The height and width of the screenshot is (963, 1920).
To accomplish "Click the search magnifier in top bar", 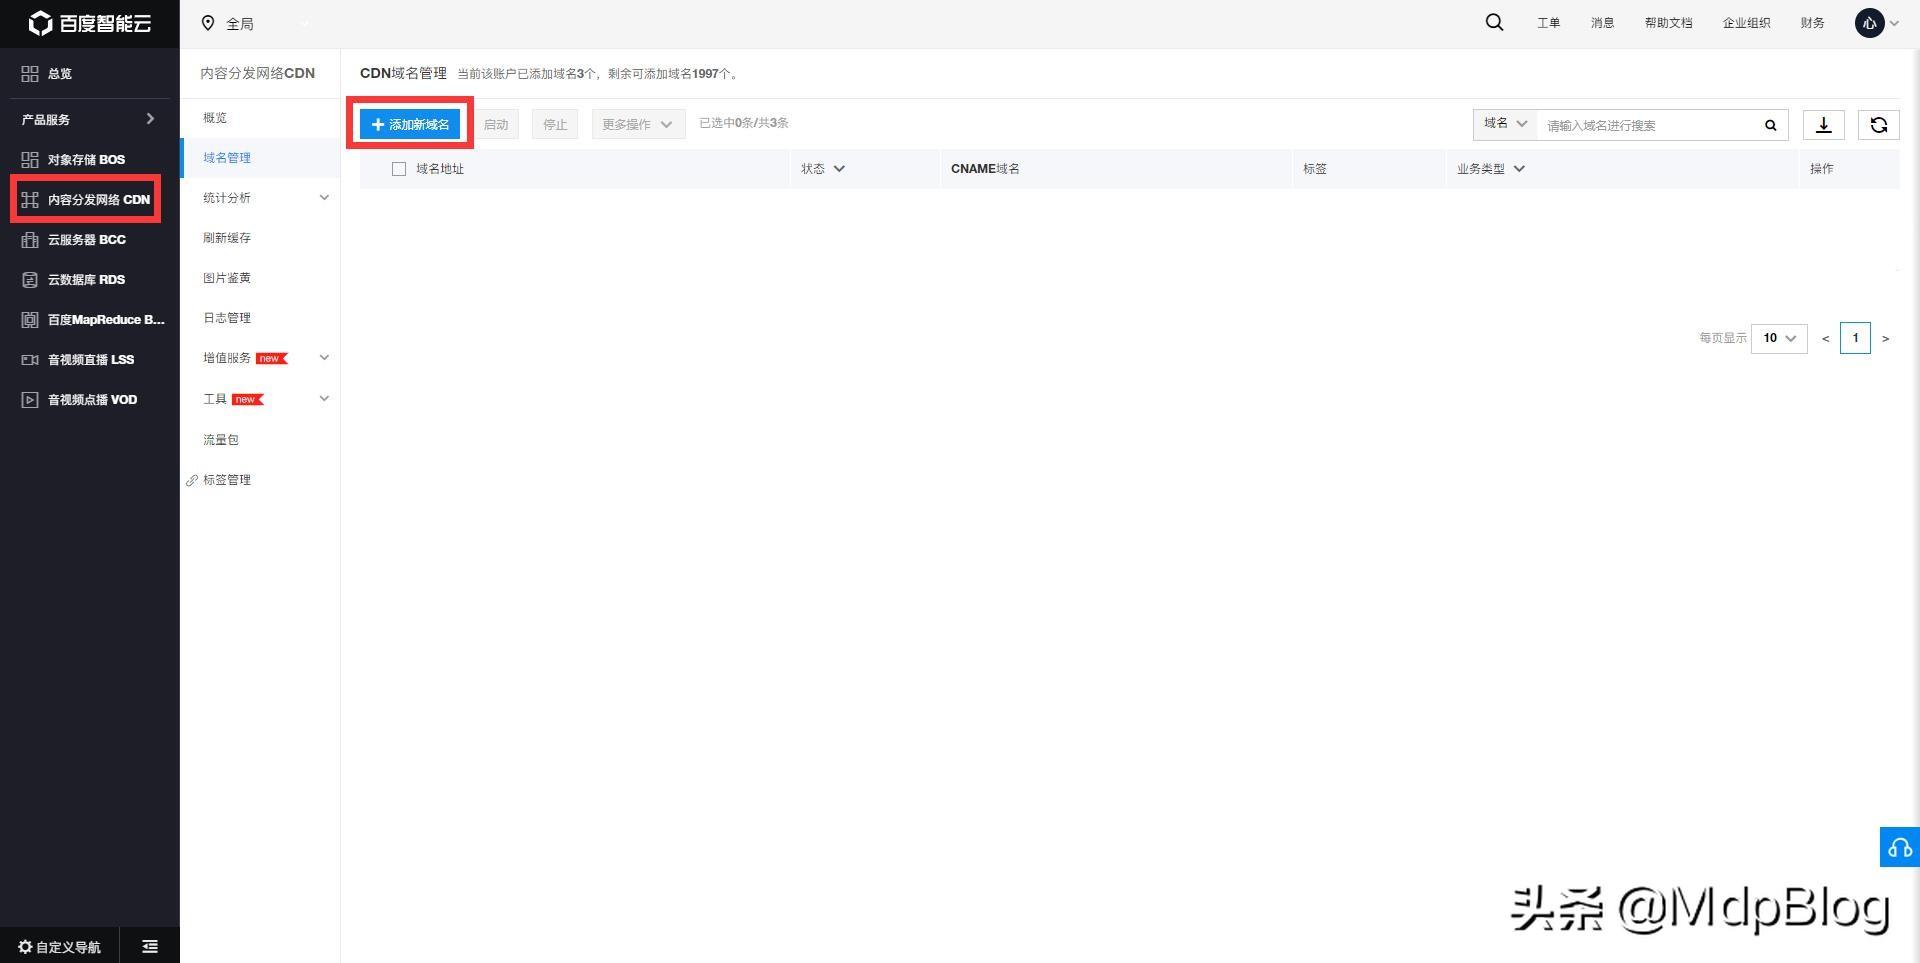I will tap(1494, 22).
